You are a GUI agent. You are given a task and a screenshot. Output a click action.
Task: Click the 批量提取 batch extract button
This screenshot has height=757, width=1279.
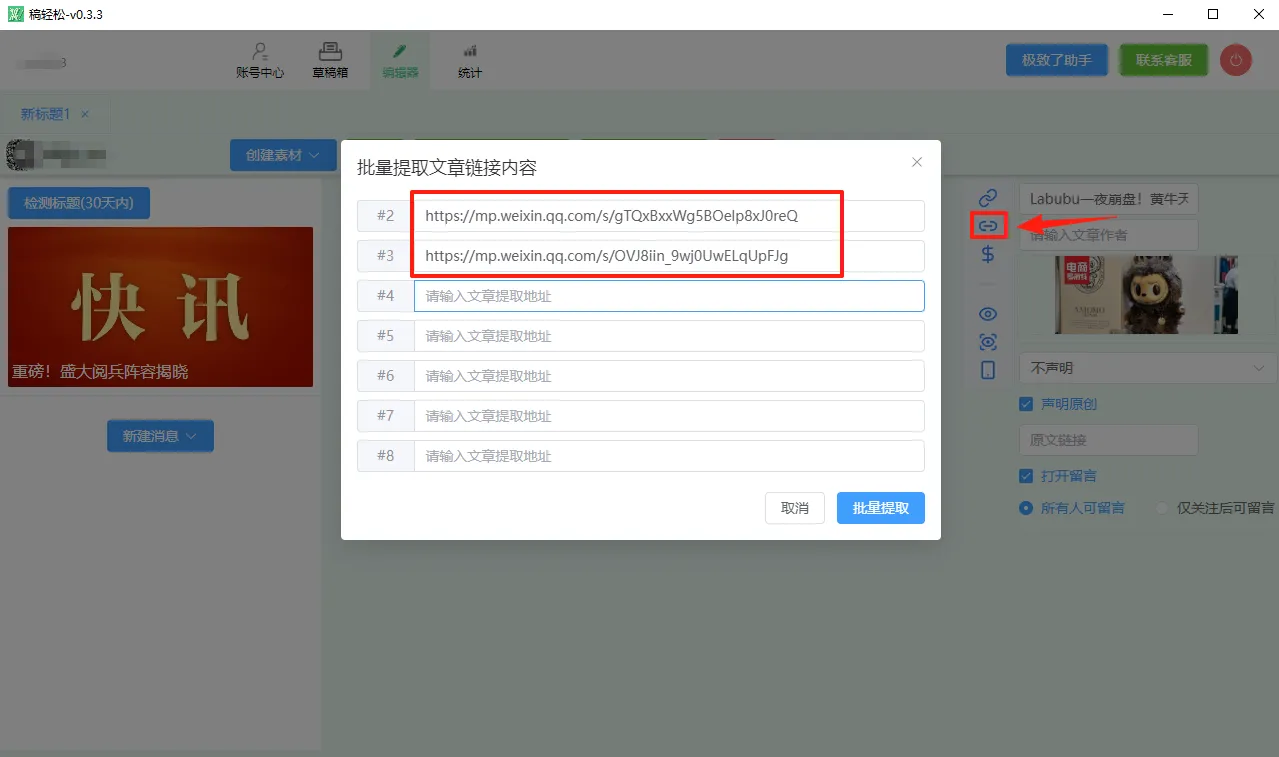click(x=880, y=508)
